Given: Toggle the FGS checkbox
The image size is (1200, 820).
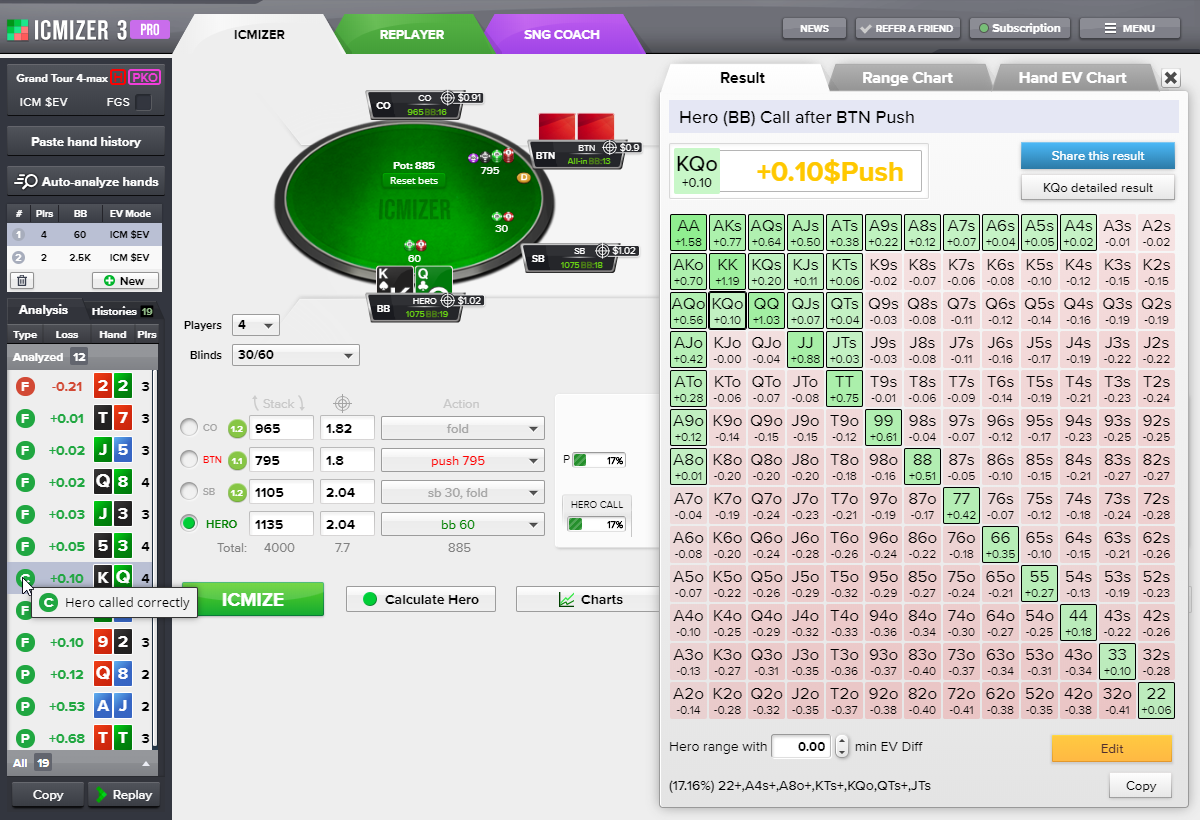Looking at the screenshot, I should pyautogui.click(x=144, y=102).
